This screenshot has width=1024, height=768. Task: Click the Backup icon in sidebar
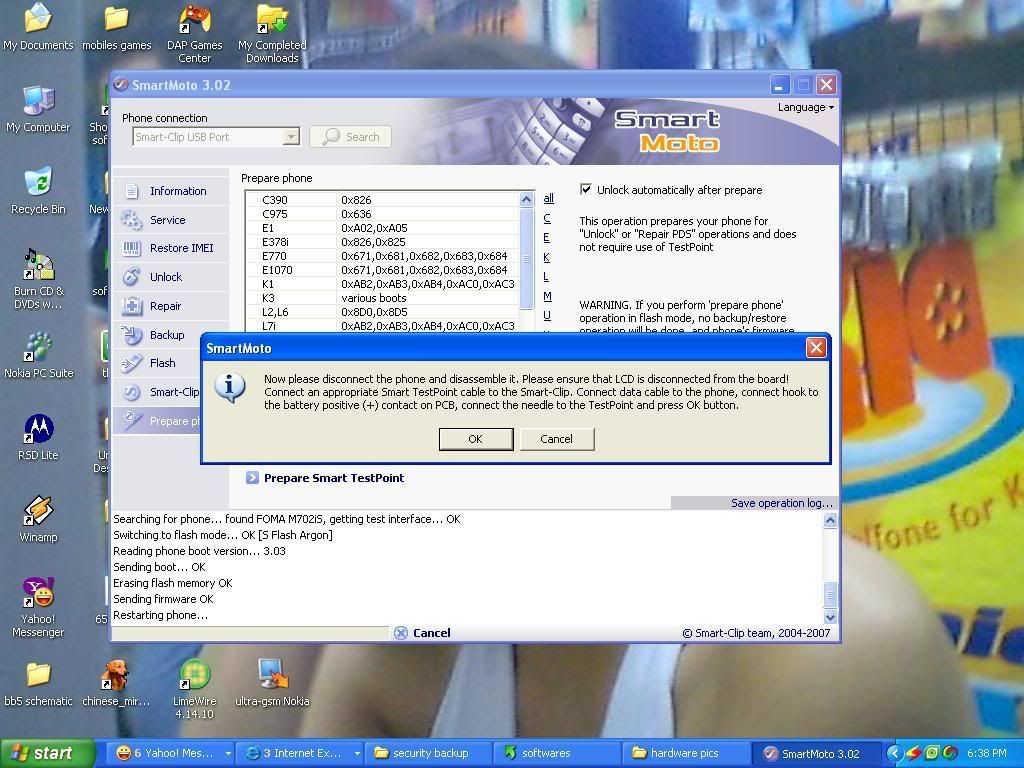[132, 334]
